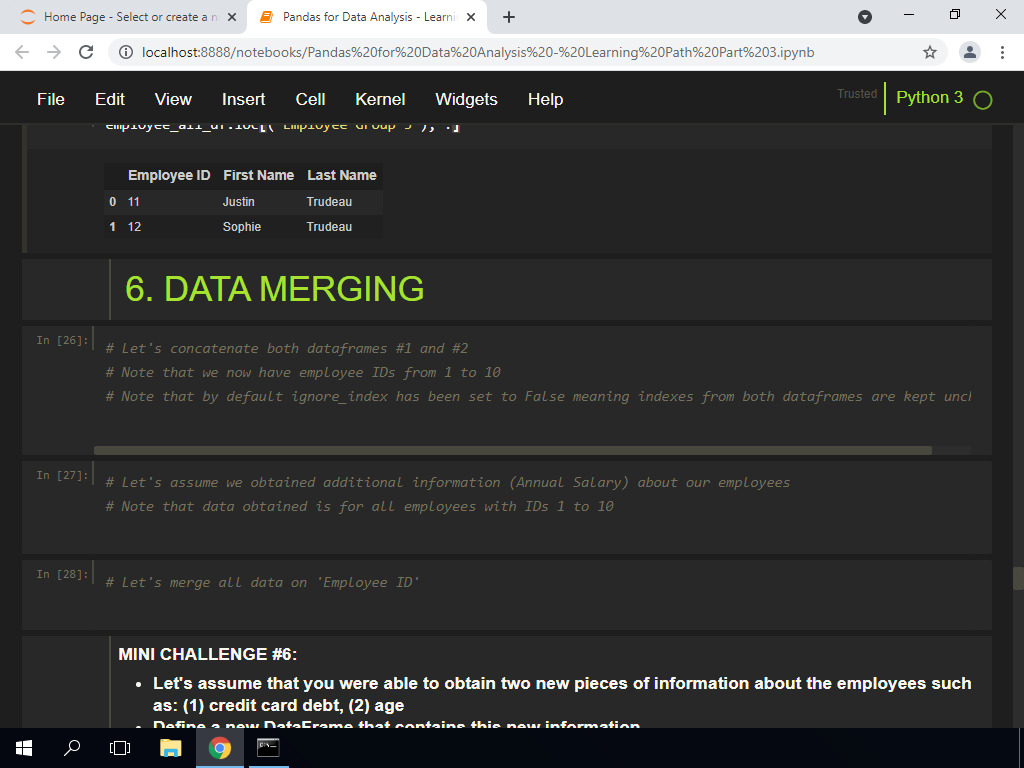Open Task View on the taskbar
The width and height of the screenshot is (1024, 768).
[x=120, y=748]
